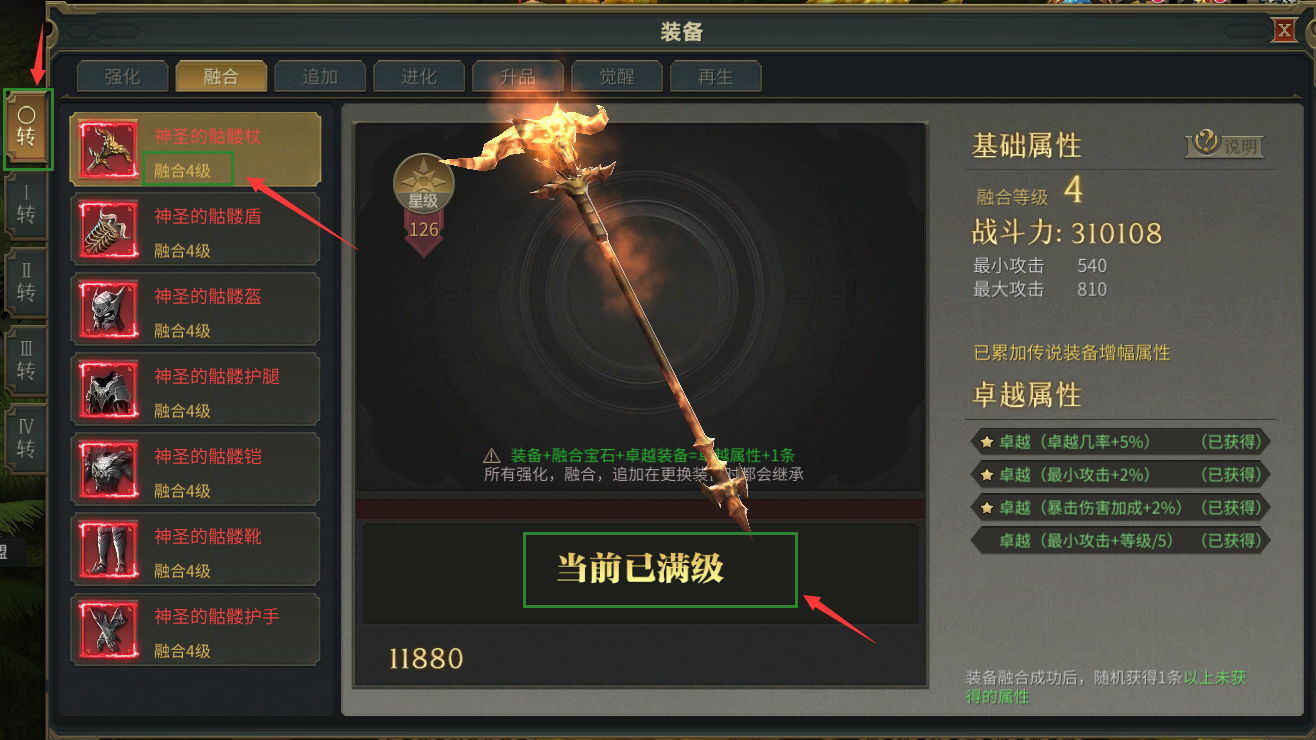
Task: Switch to the 强化 tab
Action: pyautogui.click(x=123, y=77)
